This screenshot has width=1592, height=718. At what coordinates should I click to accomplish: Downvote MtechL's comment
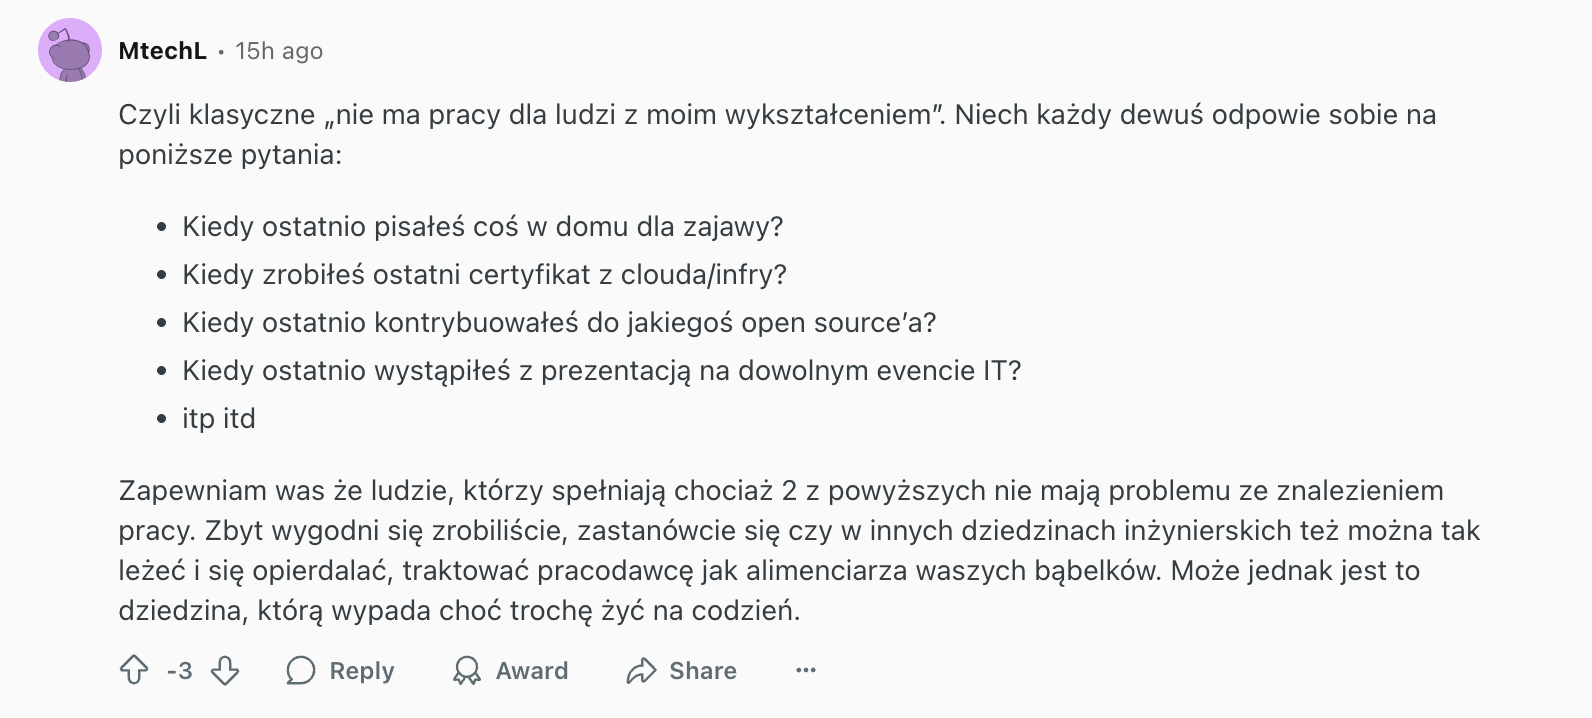coord(225,670)
